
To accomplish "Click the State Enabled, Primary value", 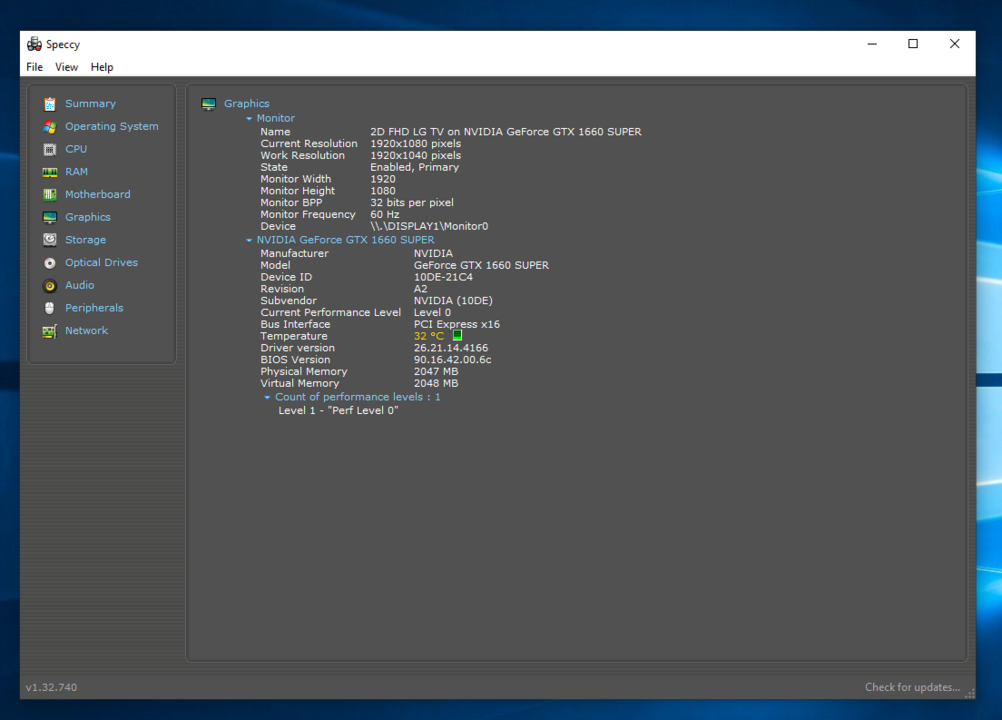I will [x=415, y=167].
